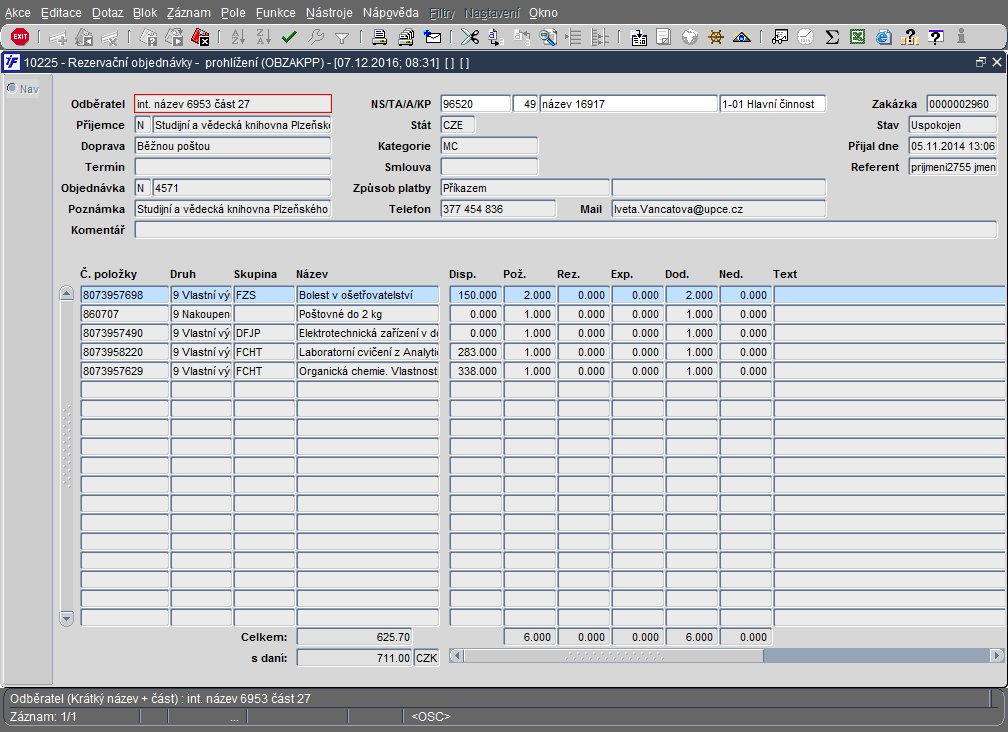Click the magnifier search document icon

[548, 37]
